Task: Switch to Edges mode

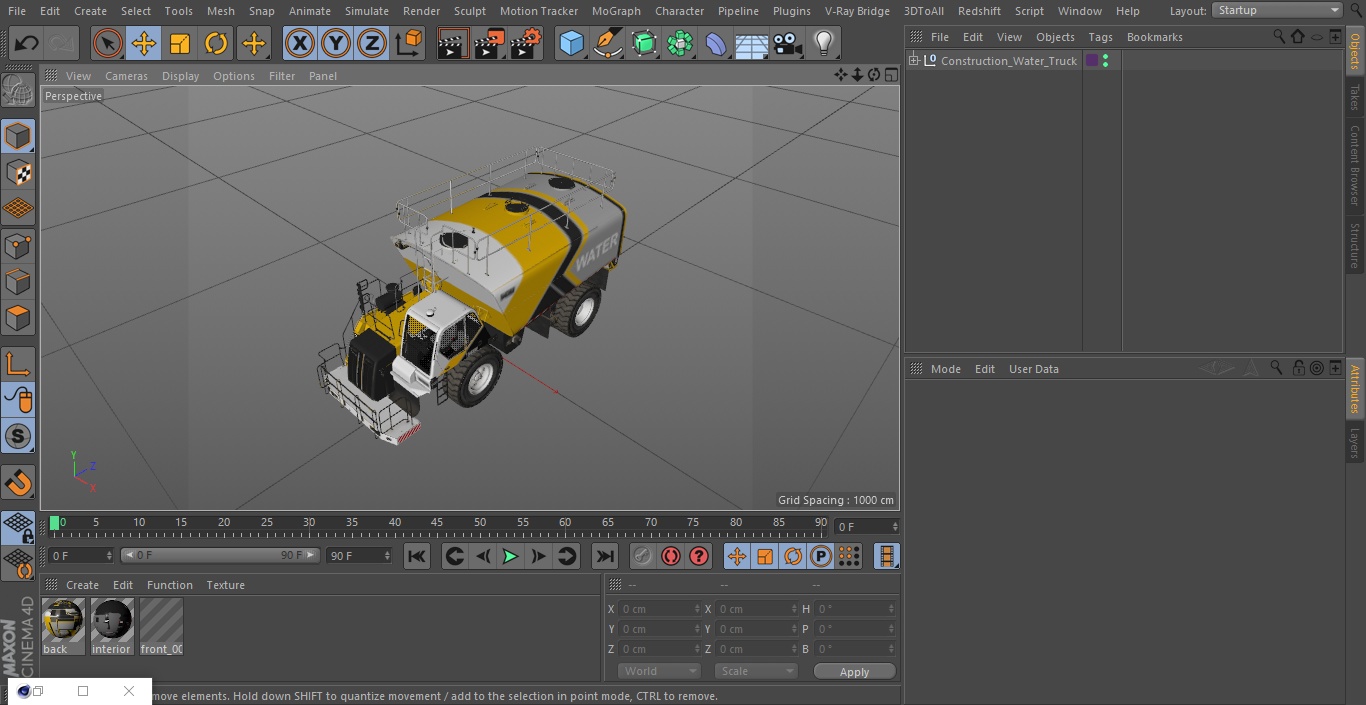Action: (x=18, y=282)
